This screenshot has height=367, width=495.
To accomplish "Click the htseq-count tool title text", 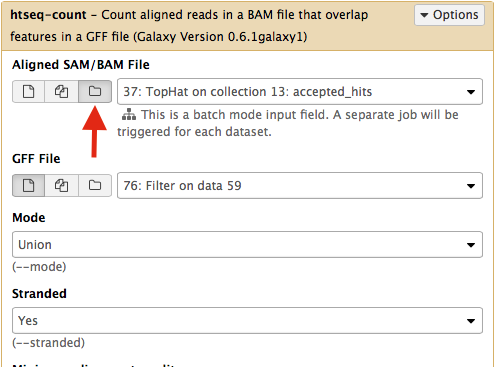I will [48, 15].
